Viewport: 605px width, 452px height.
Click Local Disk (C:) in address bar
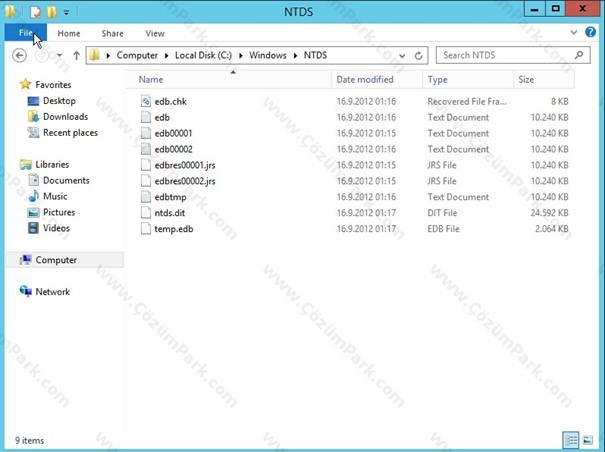203,55
